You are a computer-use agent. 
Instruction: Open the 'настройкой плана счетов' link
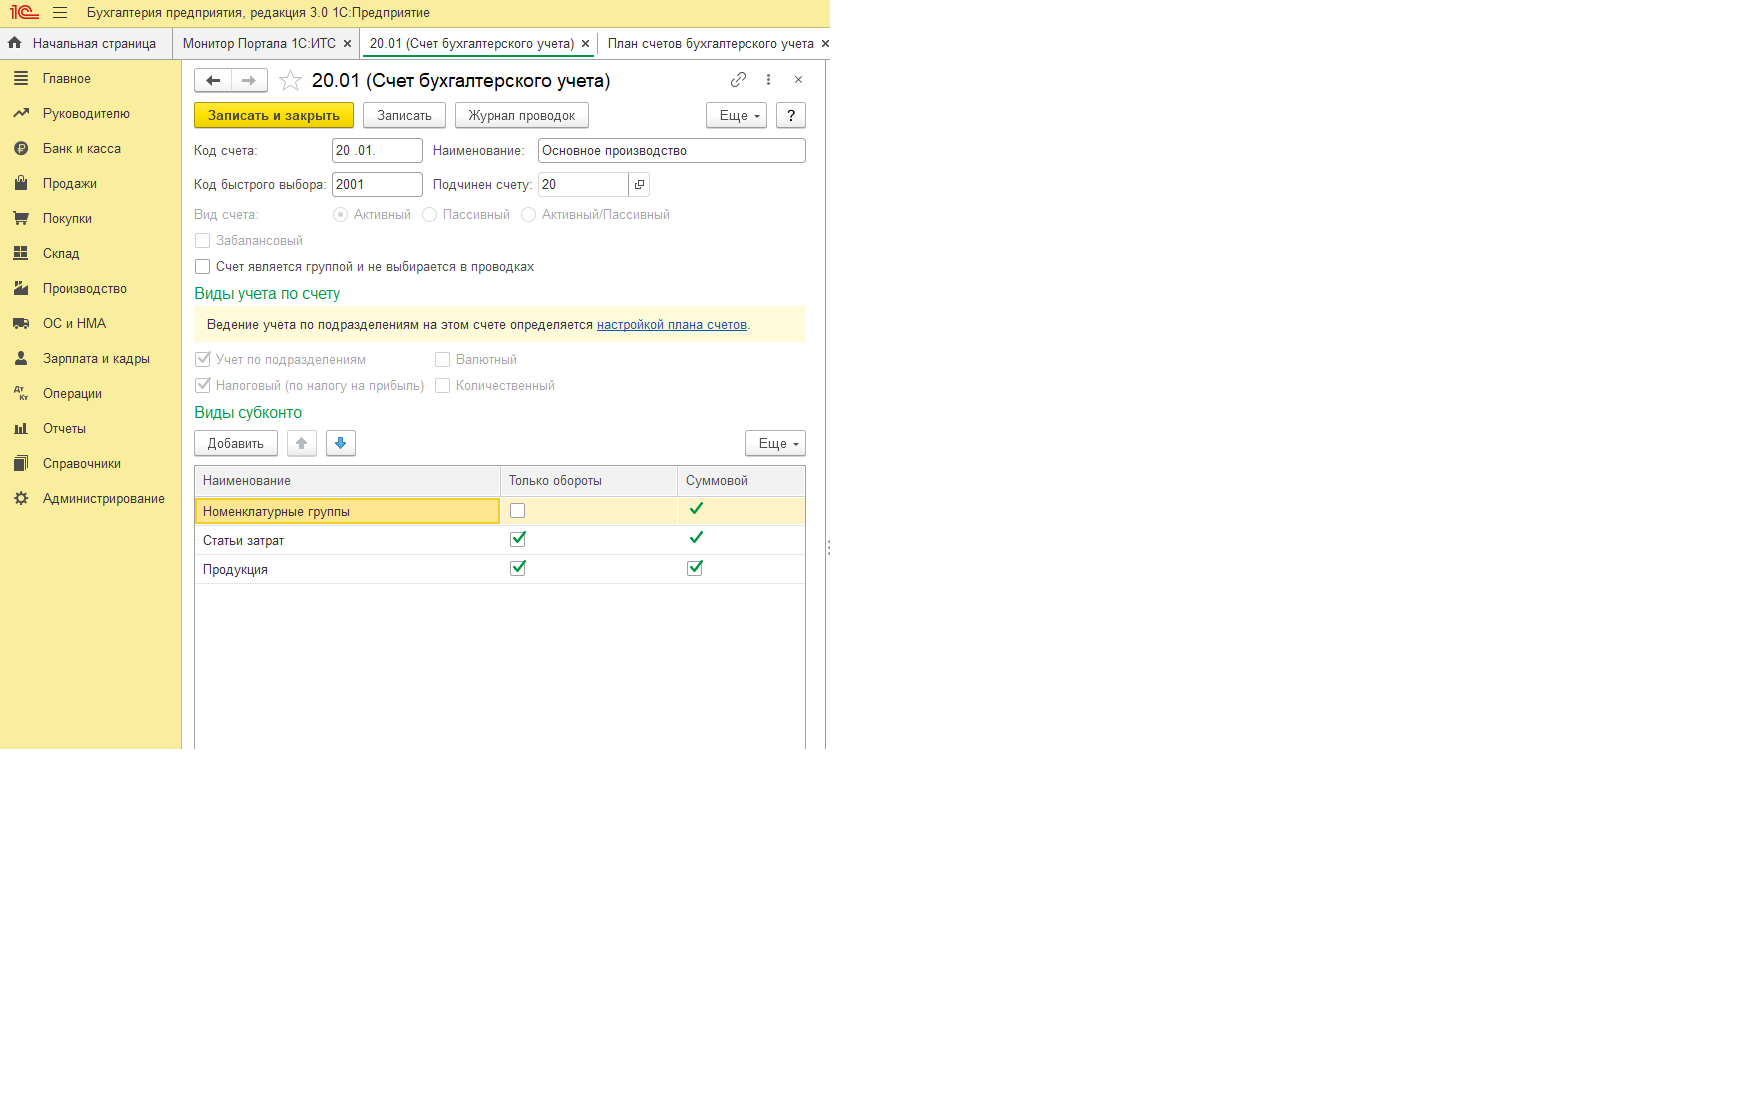tap(671, 325)
